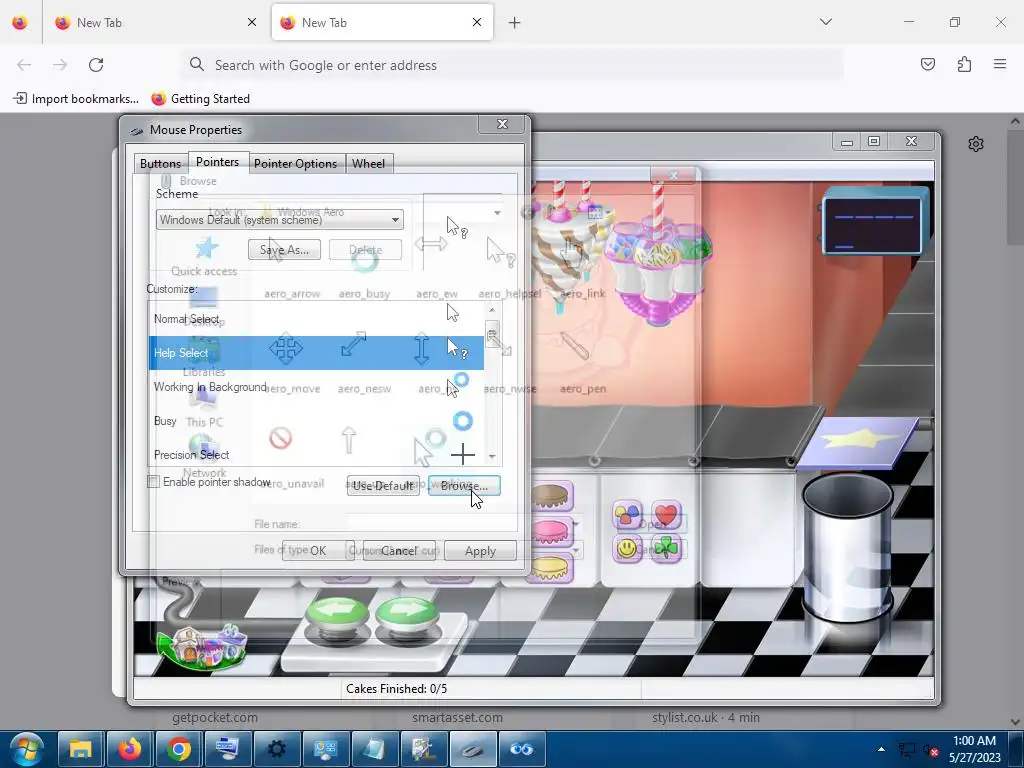Select the green shamrock decoration button
The height and width of the screenshot is (768, 1024).
[666, 549]
